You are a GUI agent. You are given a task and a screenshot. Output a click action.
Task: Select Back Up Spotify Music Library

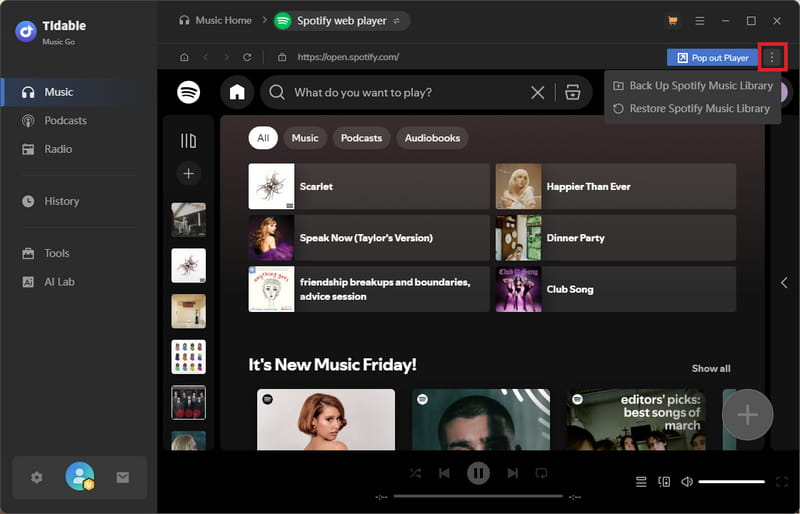coord(693,86)
